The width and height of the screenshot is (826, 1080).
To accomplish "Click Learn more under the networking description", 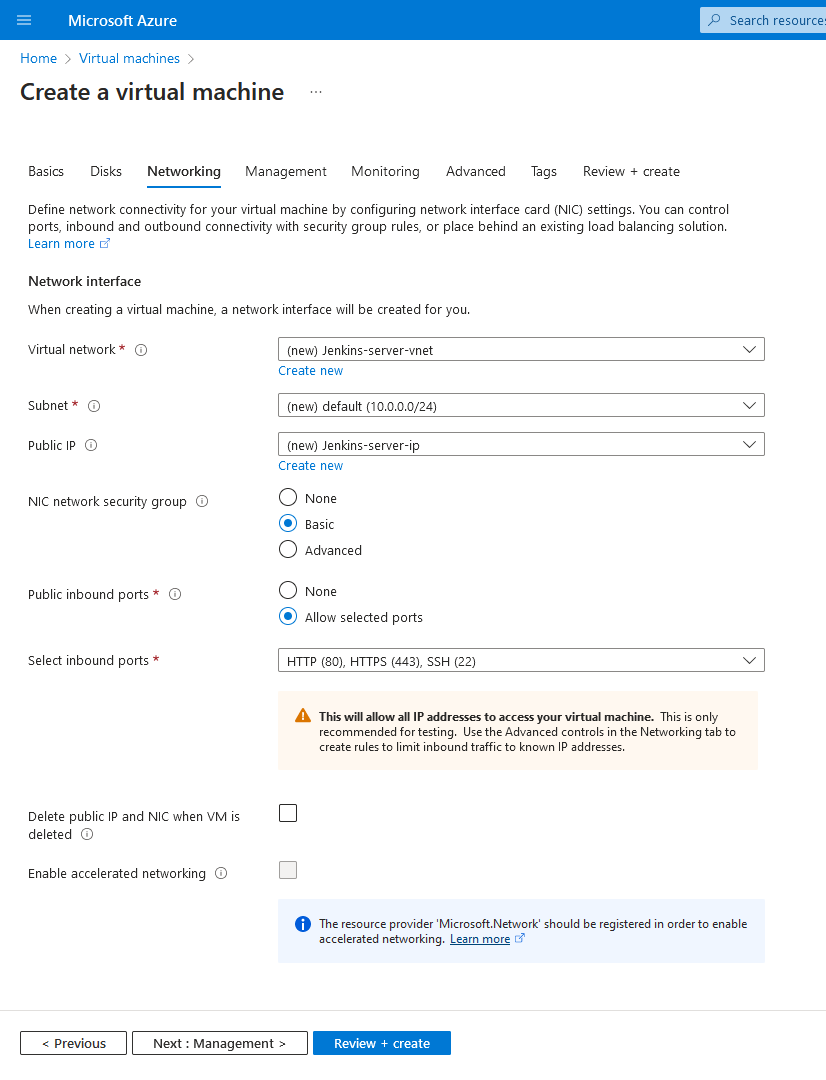I will (x=61, y=244).
